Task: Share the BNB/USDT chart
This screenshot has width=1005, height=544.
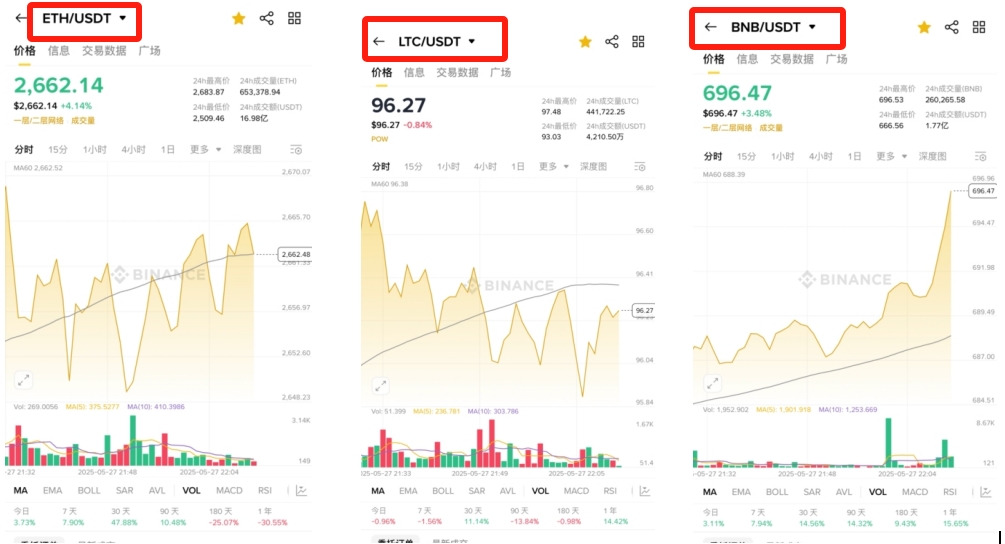Action: pos(952,27)
